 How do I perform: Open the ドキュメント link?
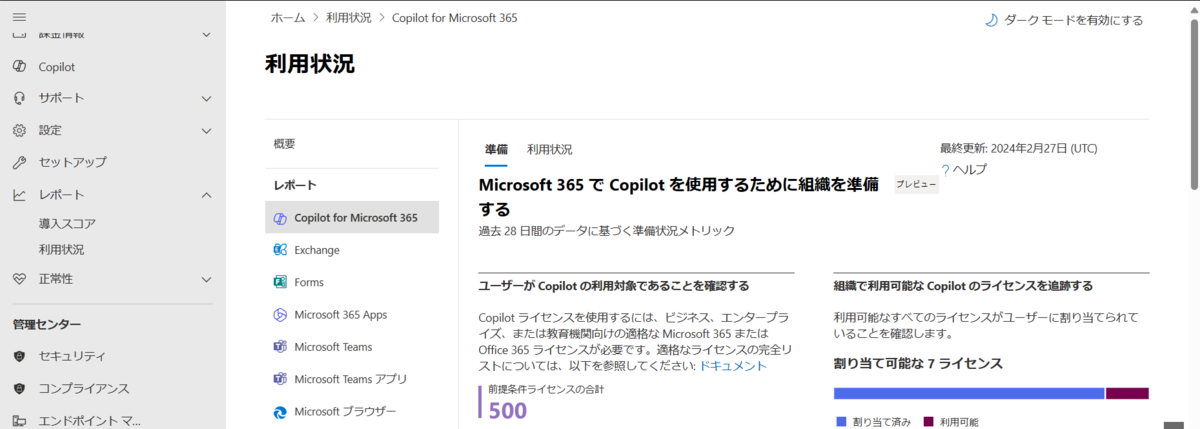coord(733,366)
